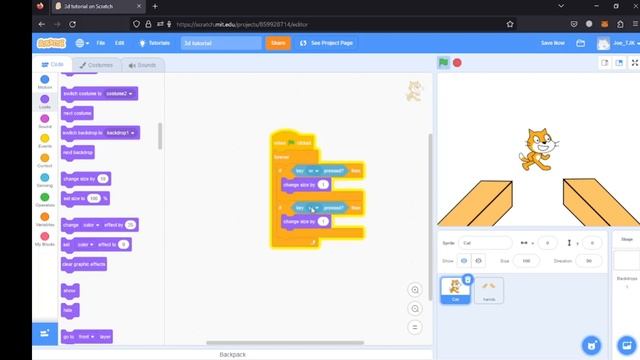Click value field in palette change size block
This screenshot has height=360, width=640.
(103, 179)
